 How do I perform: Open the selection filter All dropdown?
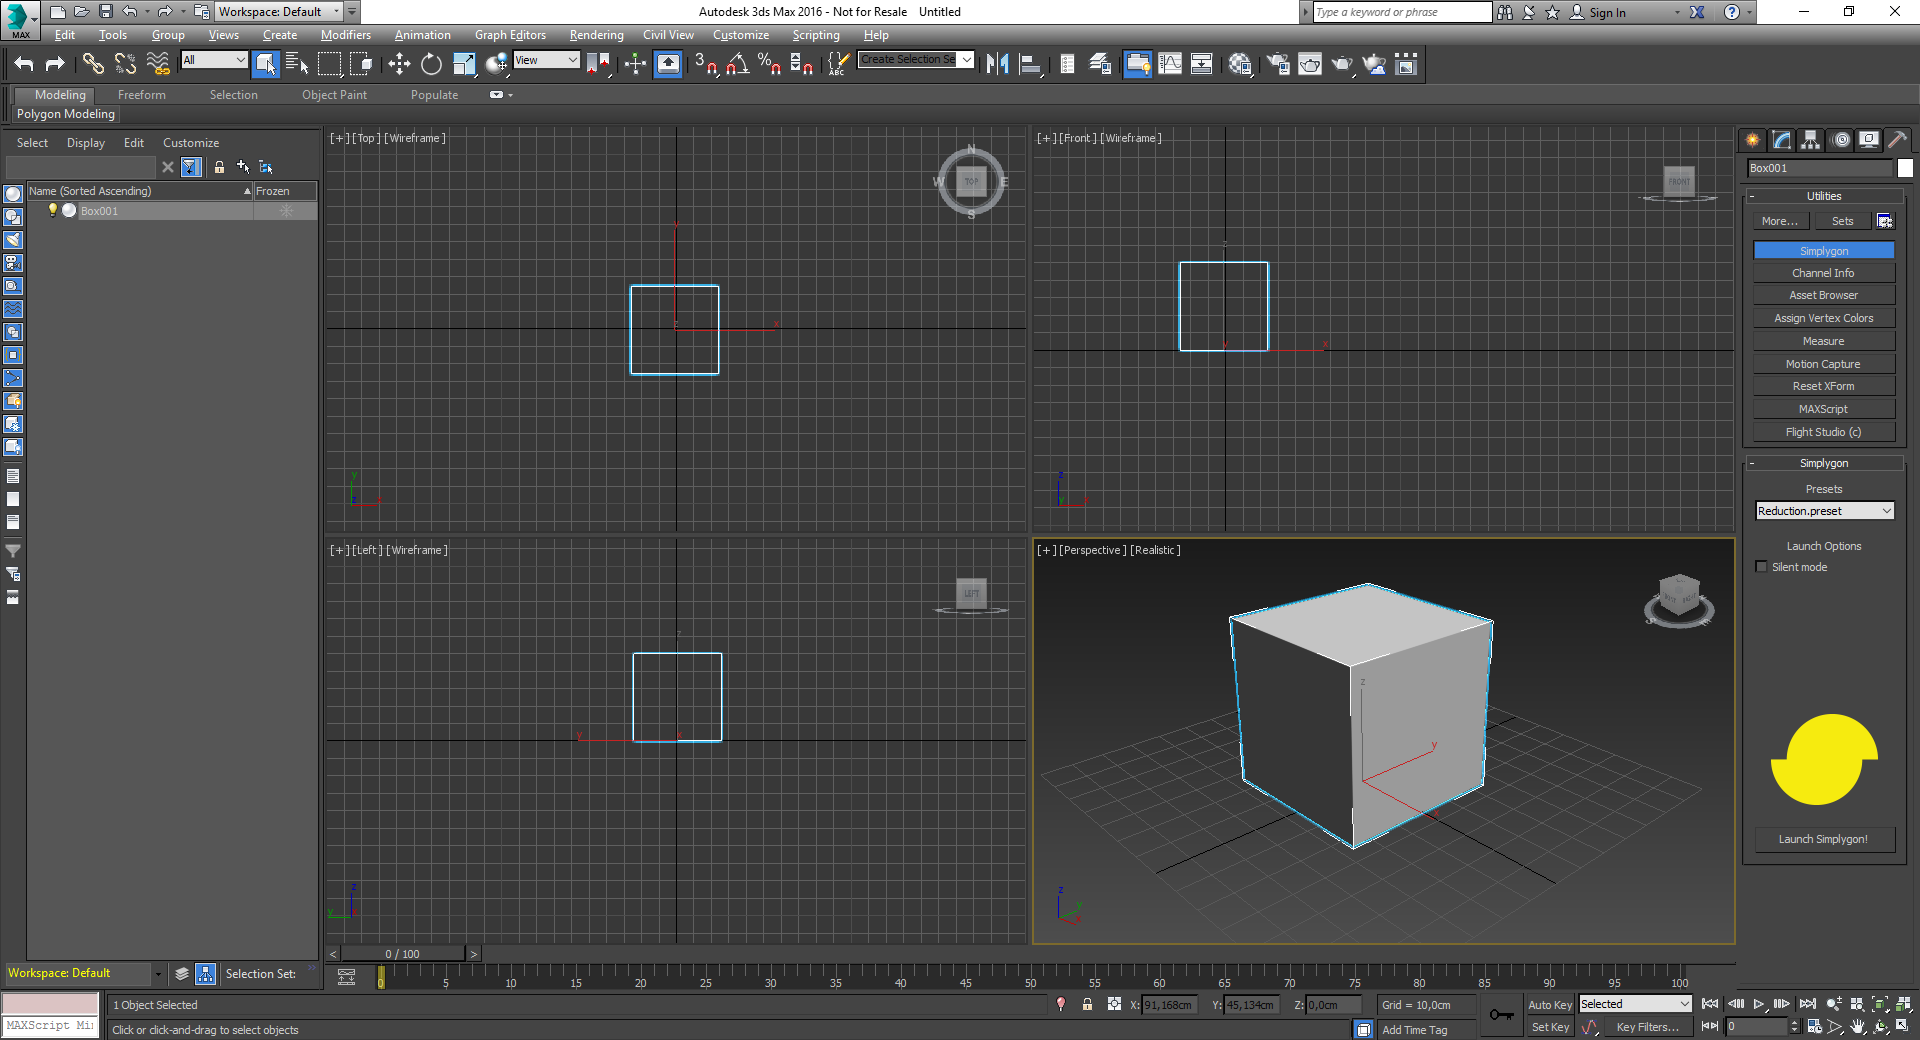[213, 60]
